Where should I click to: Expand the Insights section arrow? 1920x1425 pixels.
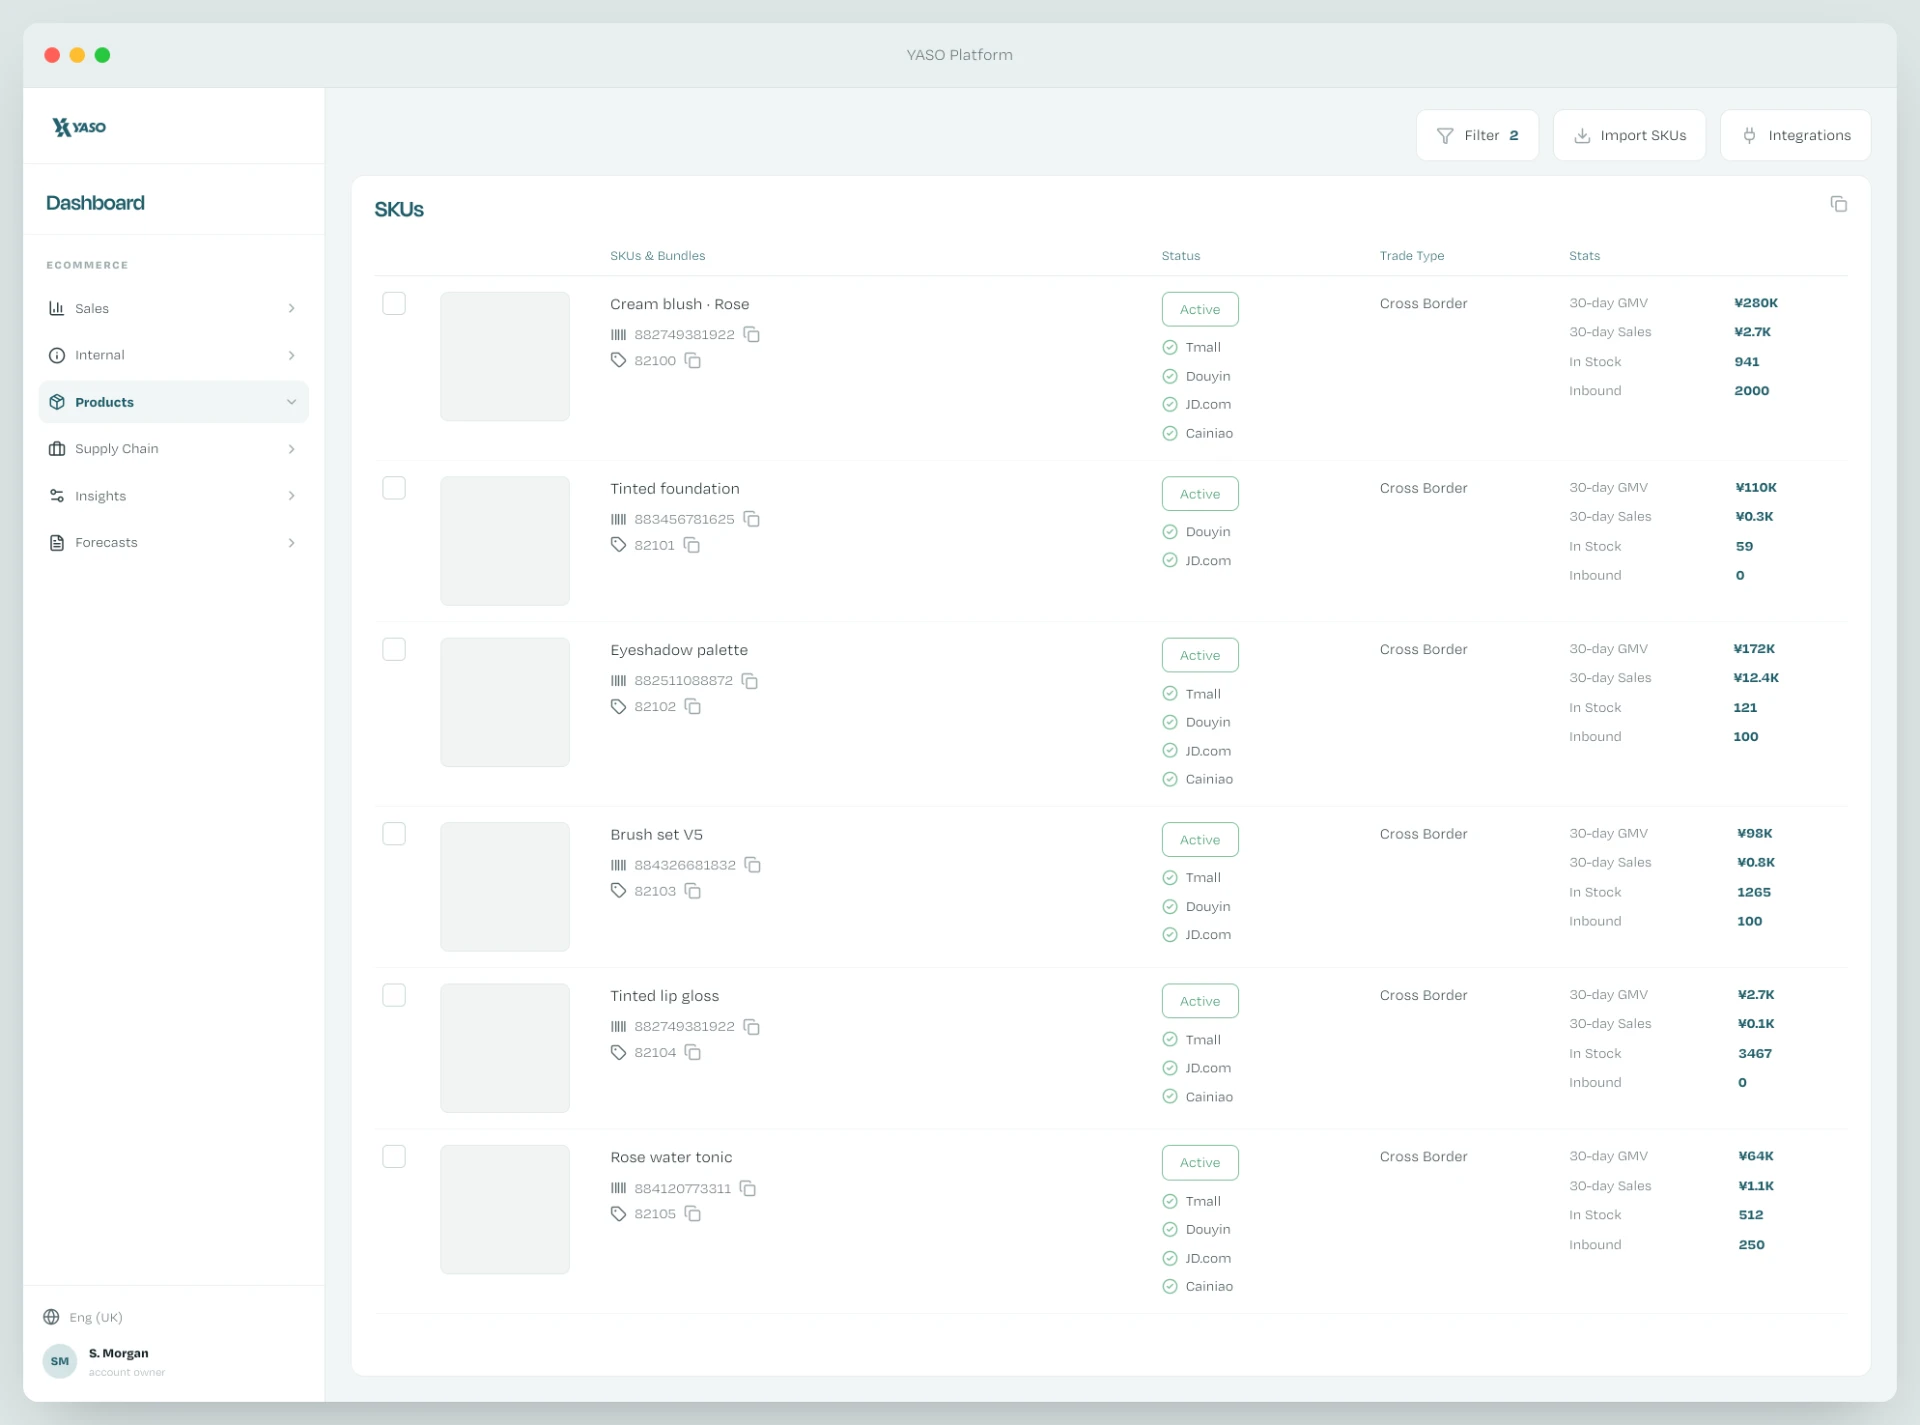tap(291, 496)
